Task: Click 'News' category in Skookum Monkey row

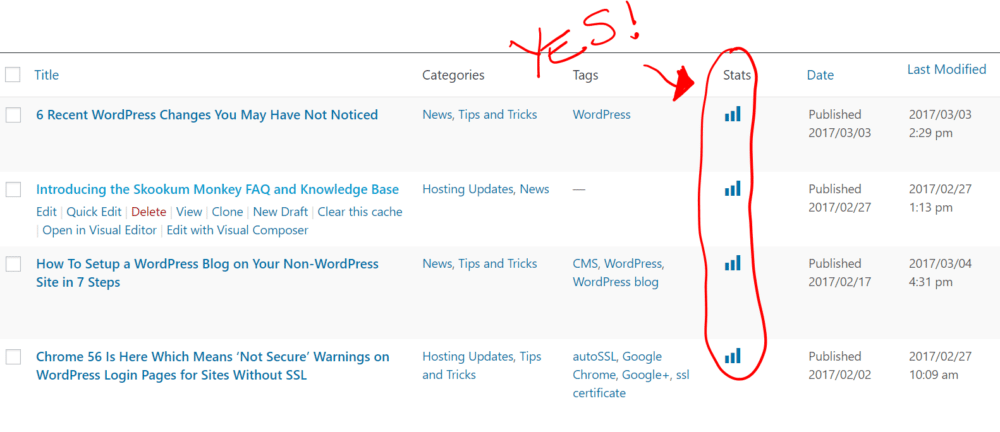Action: coord(534,190)
